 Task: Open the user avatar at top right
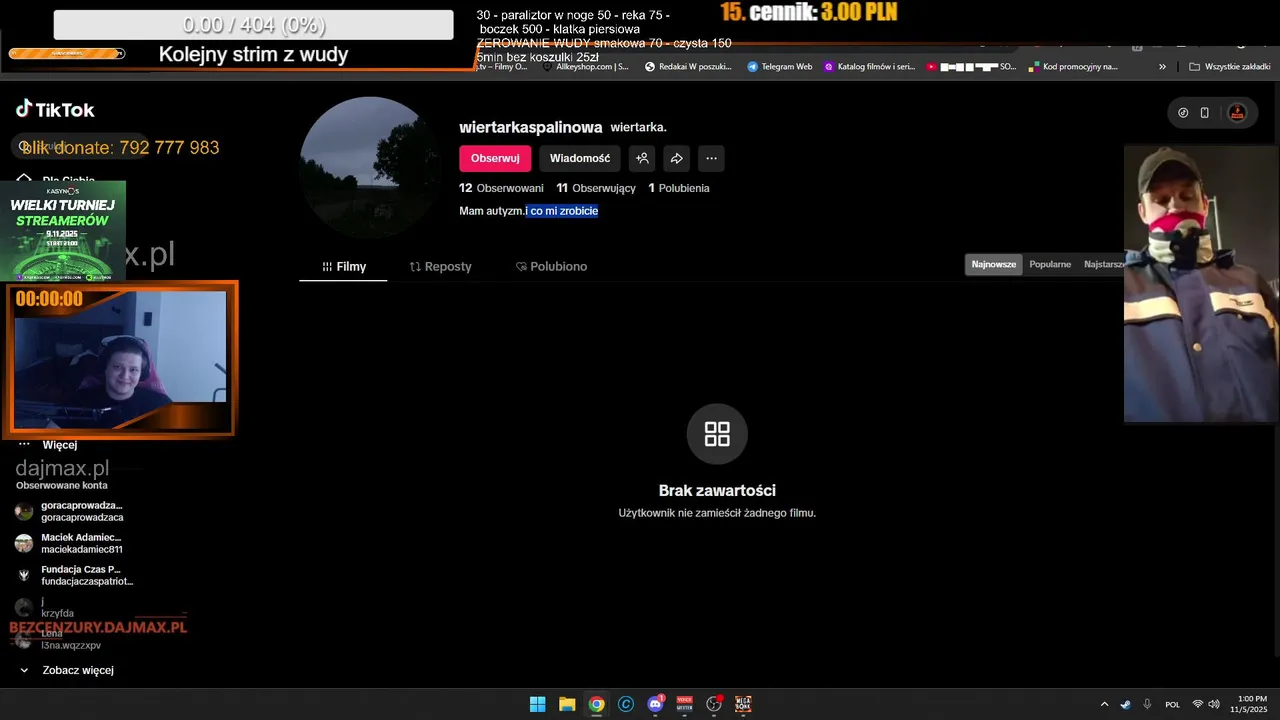1237,113
